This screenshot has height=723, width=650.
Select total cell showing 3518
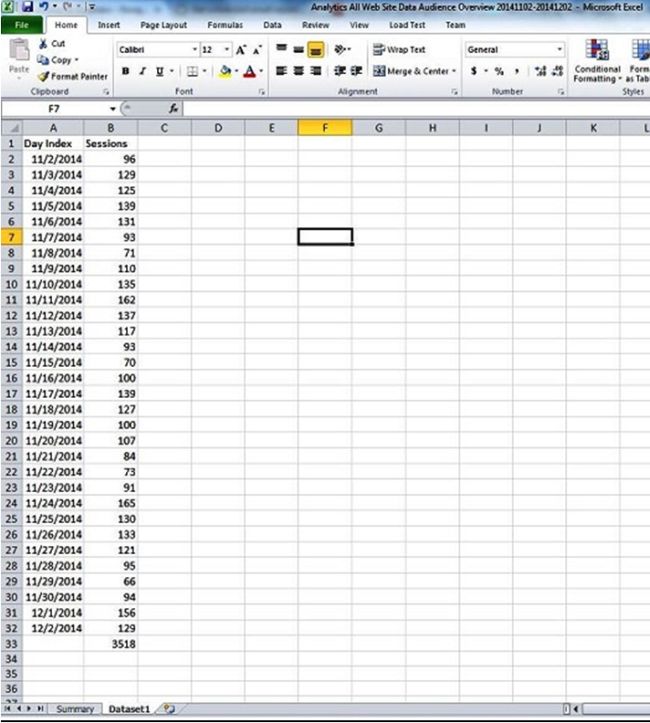(x=111, y=644)
